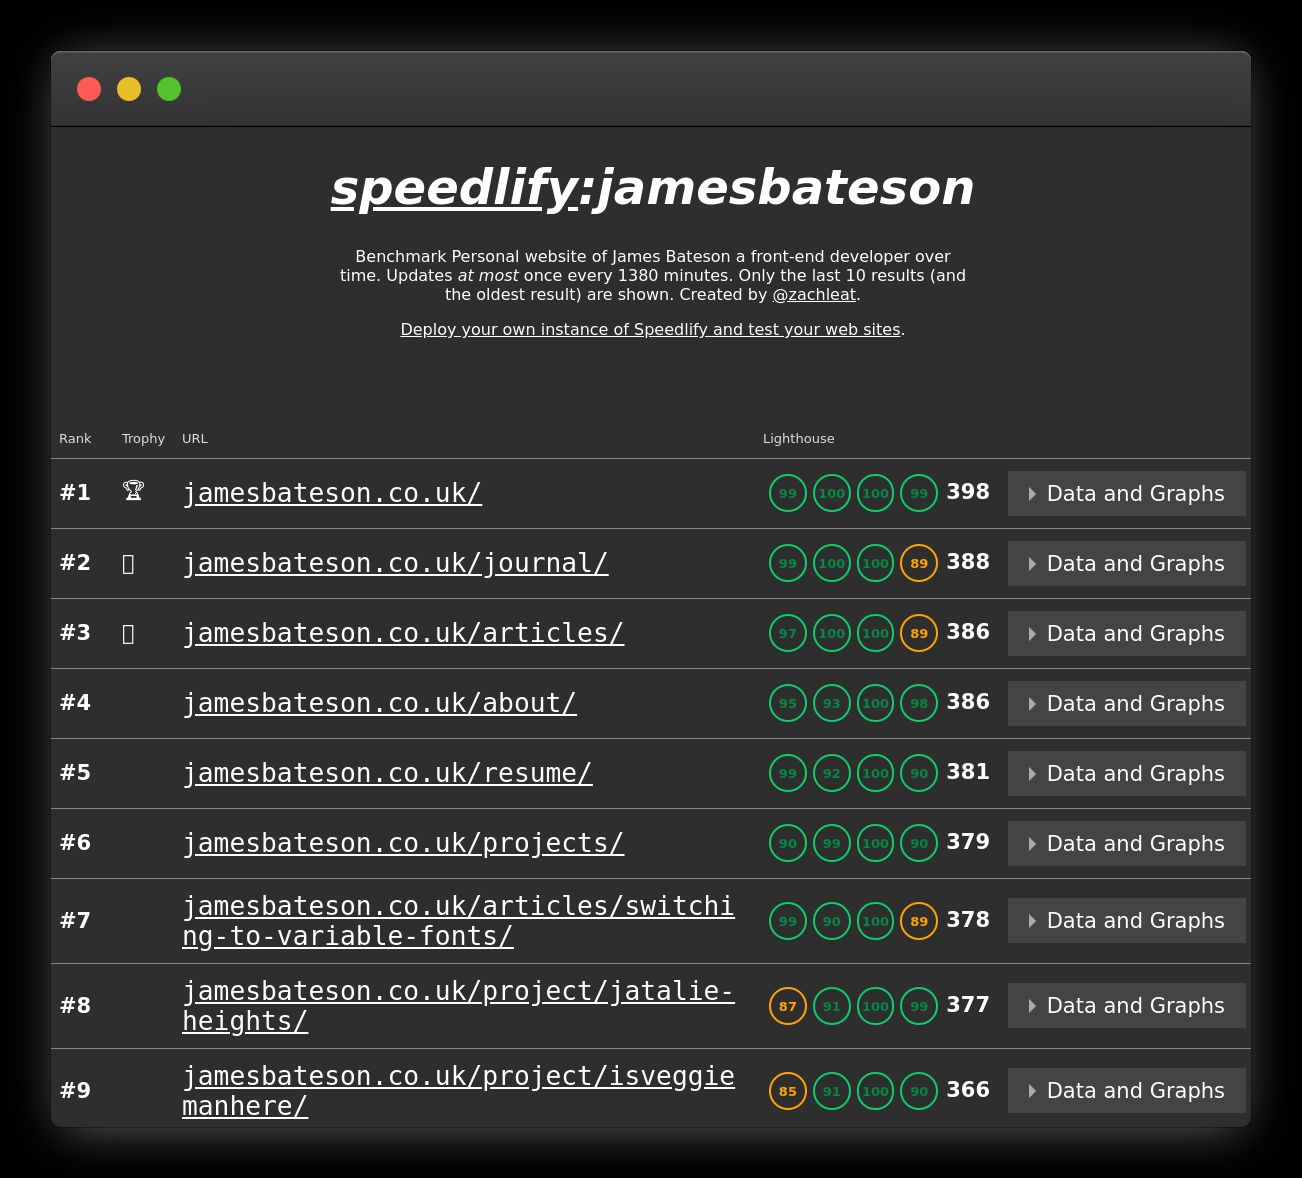Viewport: 1302px width, 1178px height.
Task: Expand Data and Graphs for the resume row
Action: 1126,774
